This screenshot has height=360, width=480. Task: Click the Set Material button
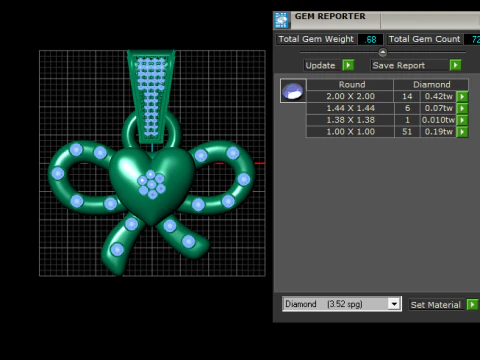437,305
